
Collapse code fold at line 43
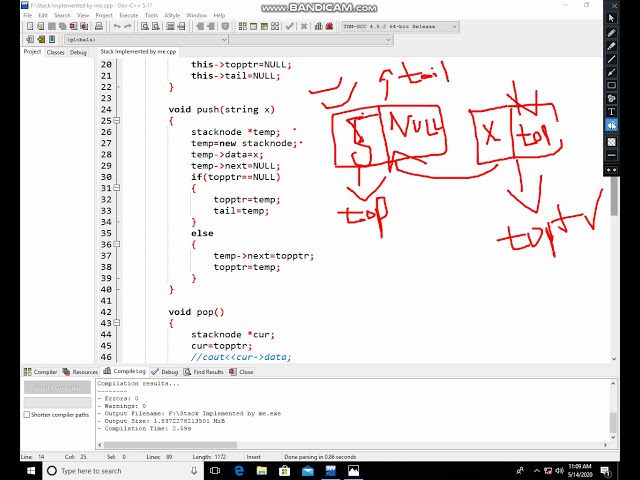(x=117, y=323)
